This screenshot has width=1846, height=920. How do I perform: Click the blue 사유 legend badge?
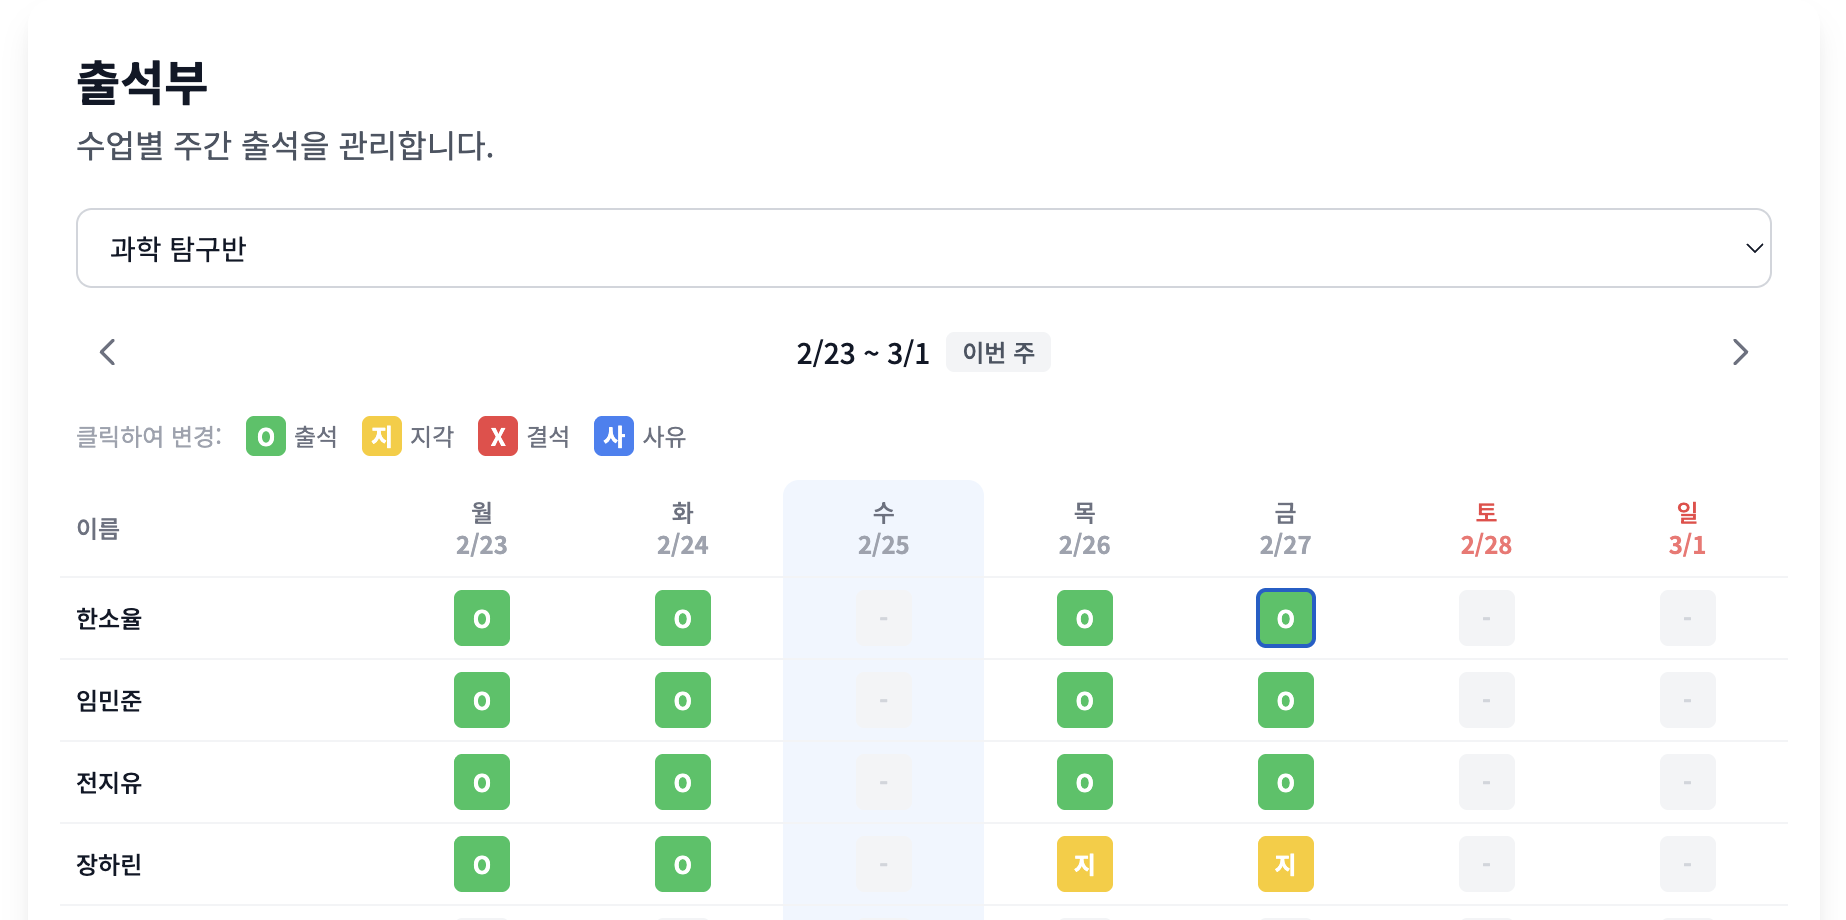[x=613, y=436]
